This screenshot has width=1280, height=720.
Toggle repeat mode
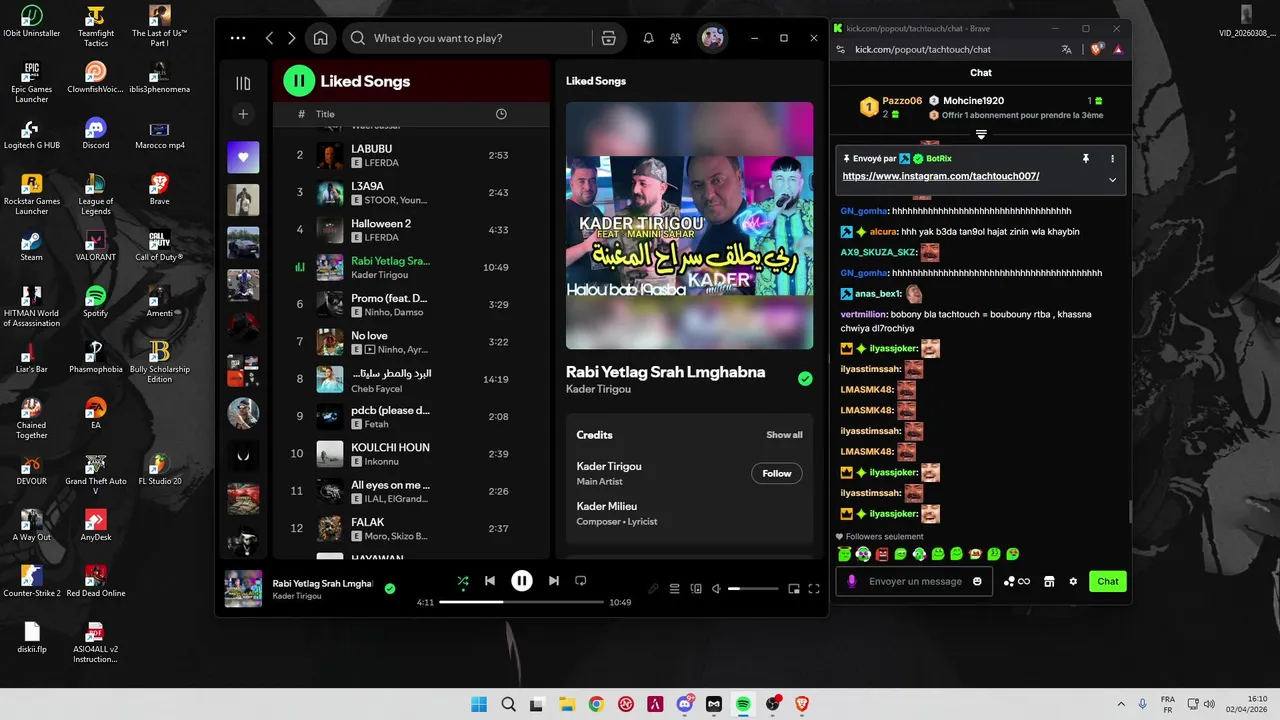pyautogui.click(x=580, y=580)
